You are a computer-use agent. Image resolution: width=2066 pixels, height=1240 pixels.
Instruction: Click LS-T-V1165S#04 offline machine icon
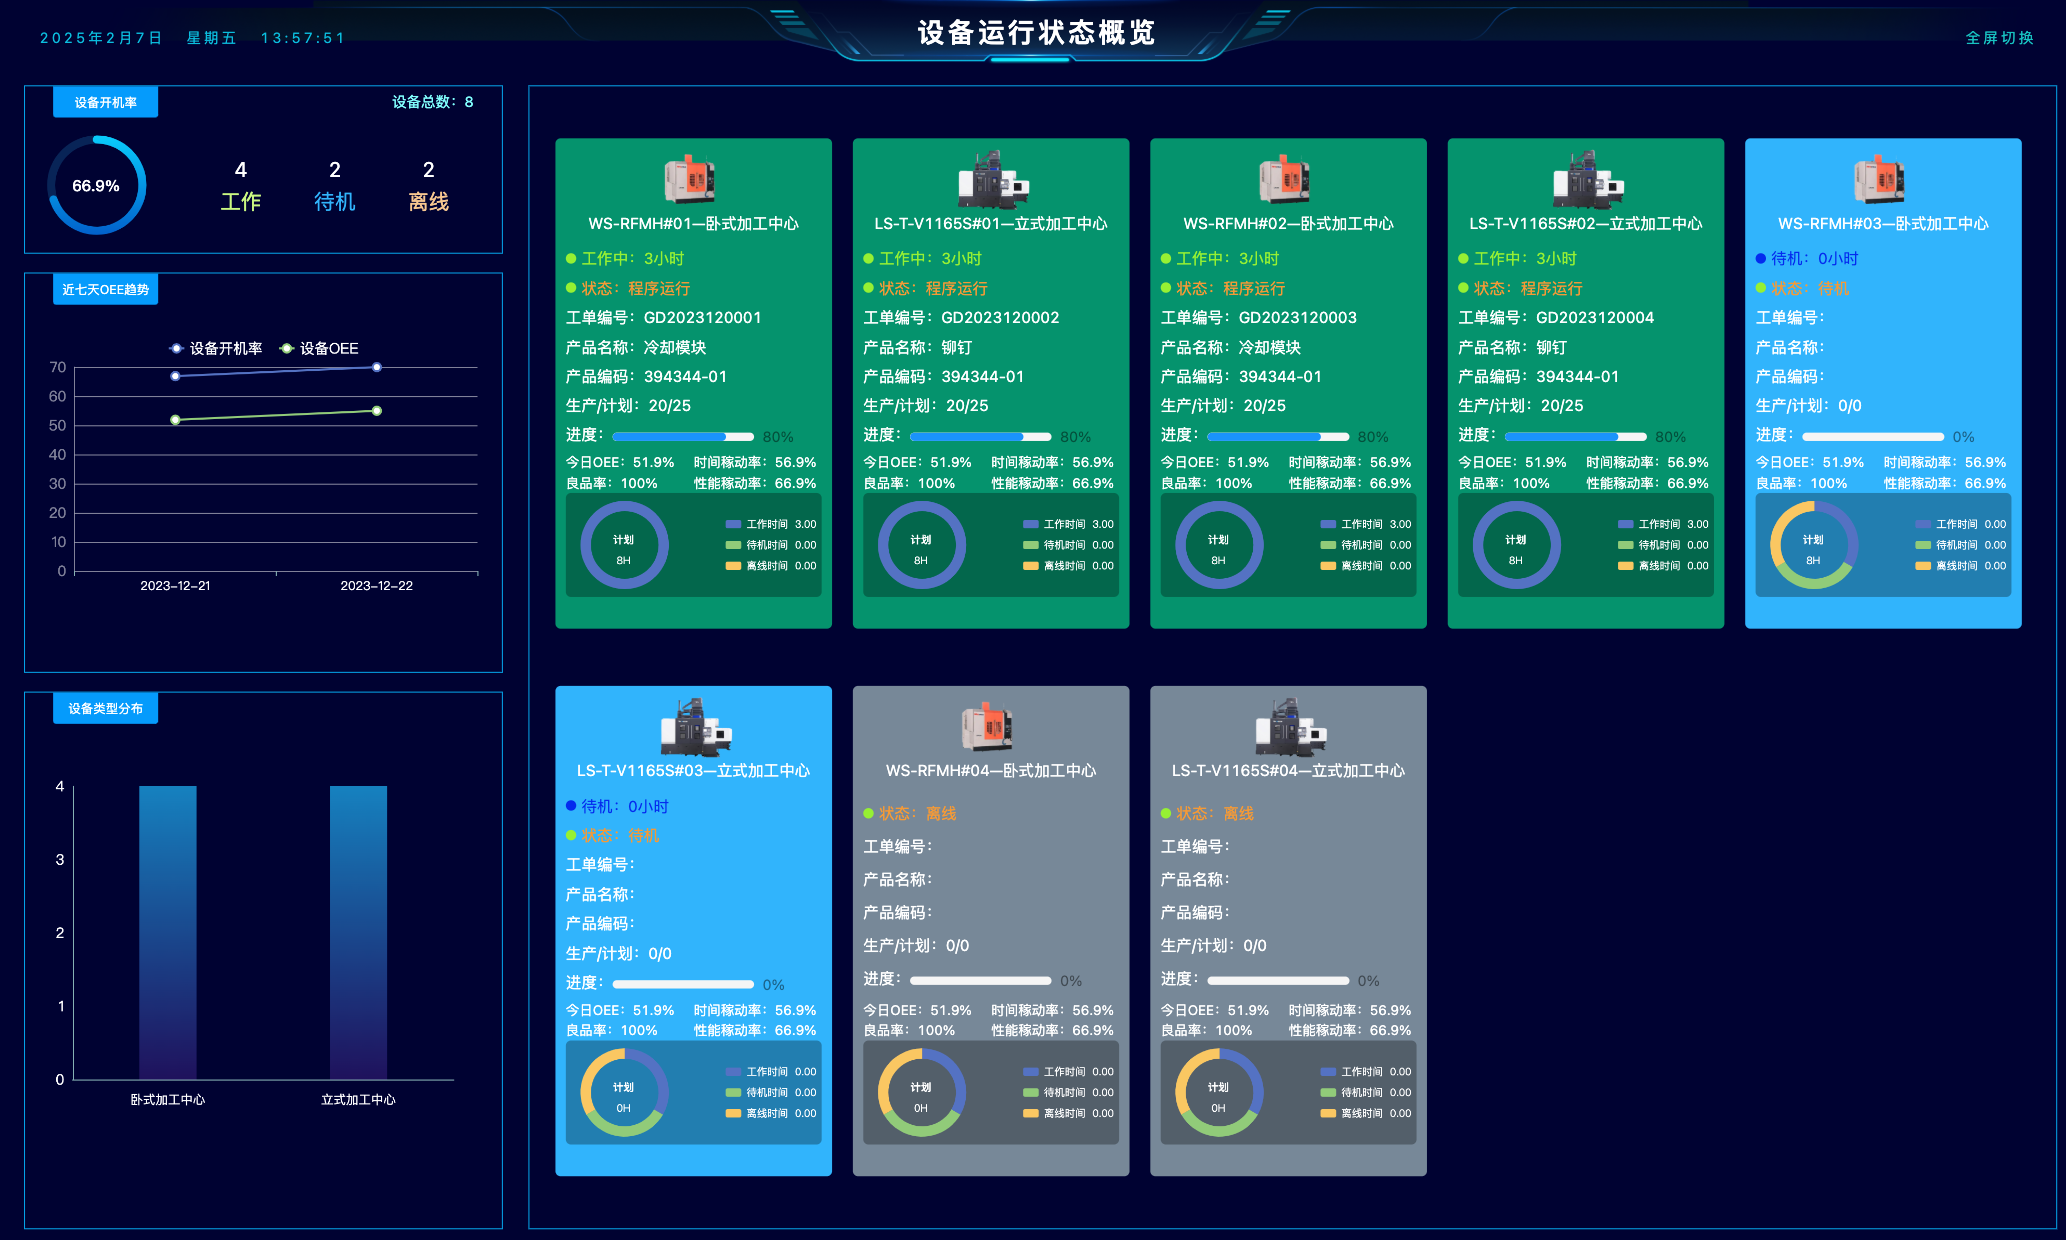click(x=1290, y=727)
